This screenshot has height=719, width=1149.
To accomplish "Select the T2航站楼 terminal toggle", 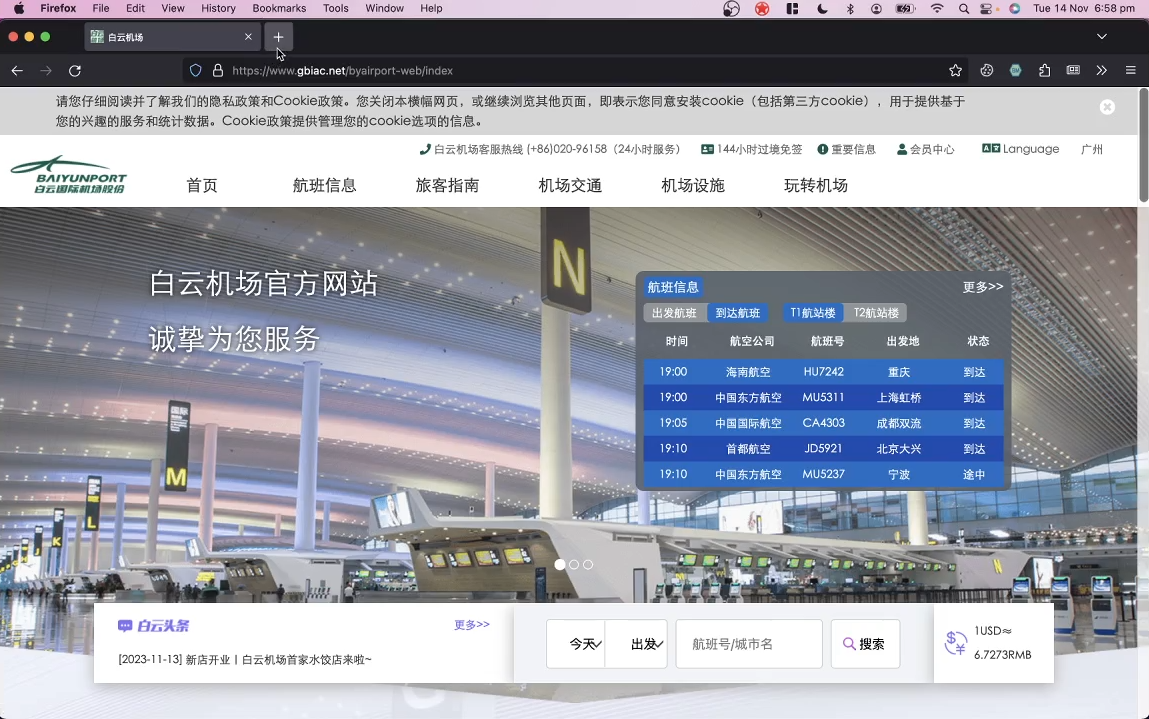I will pyautogui.click(x=878, y=313).
